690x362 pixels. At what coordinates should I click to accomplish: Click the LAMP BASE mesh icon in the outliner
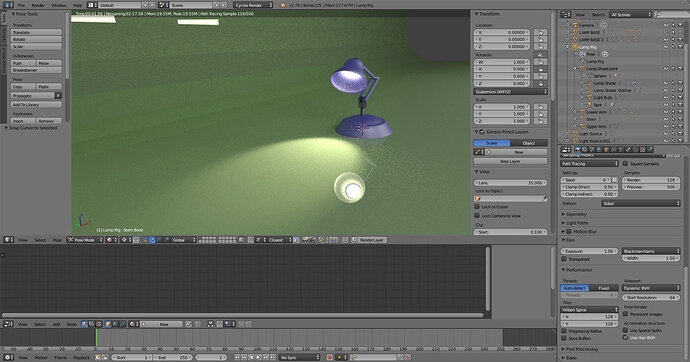point(575,32)
